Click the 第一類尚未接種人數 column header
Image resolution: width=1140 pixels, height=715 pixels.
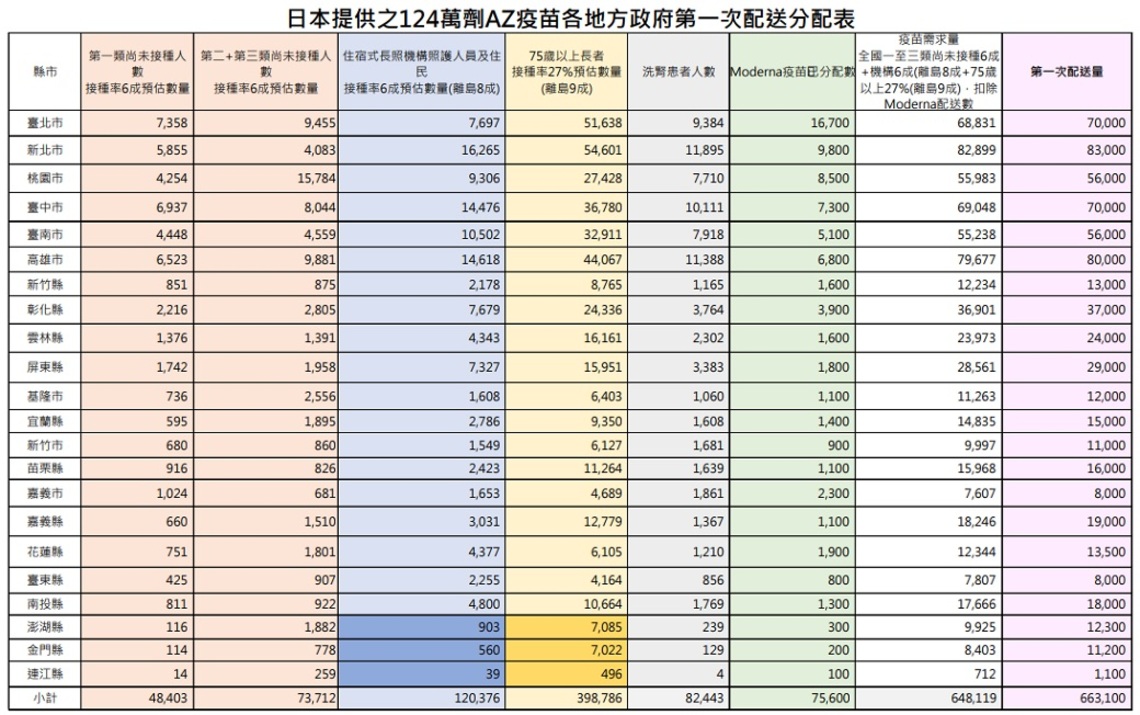click(x=137, y=71)
